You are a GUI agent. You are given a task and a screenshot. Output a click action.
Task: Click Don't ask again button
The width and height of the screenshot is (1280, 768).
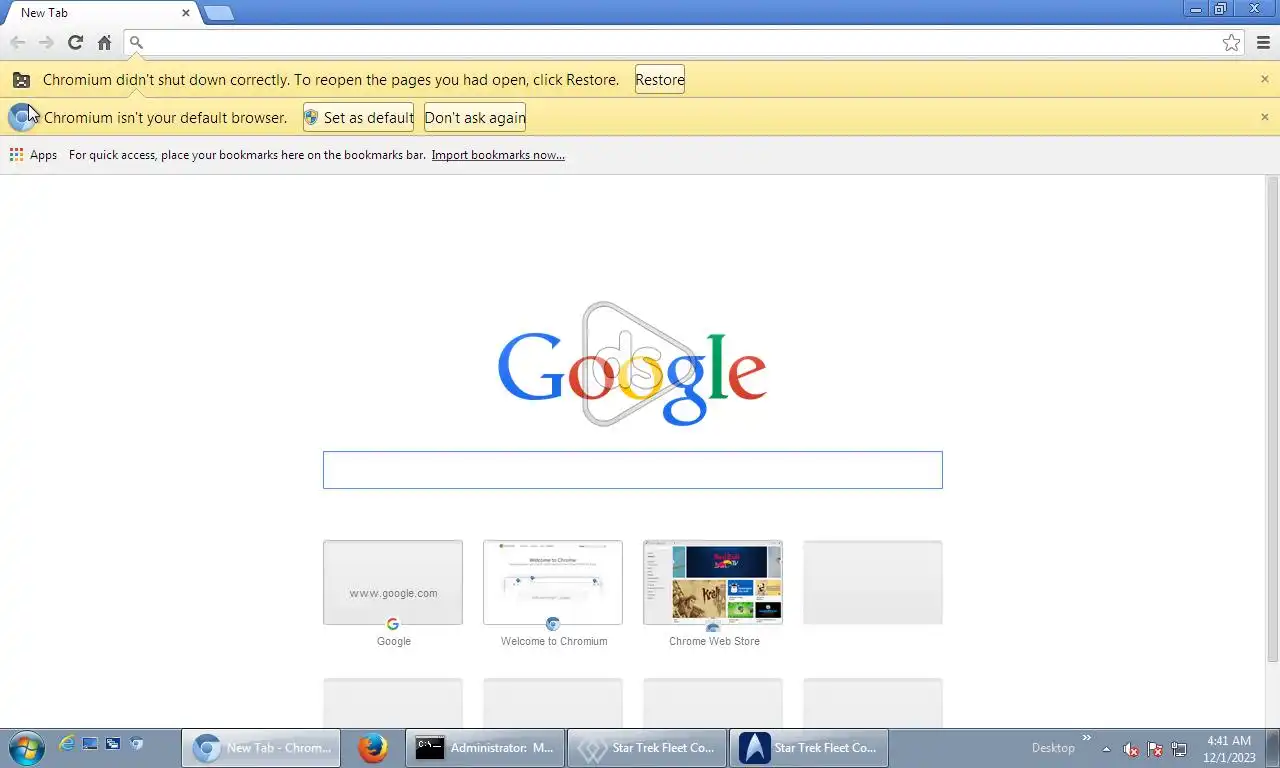point(475,117)
